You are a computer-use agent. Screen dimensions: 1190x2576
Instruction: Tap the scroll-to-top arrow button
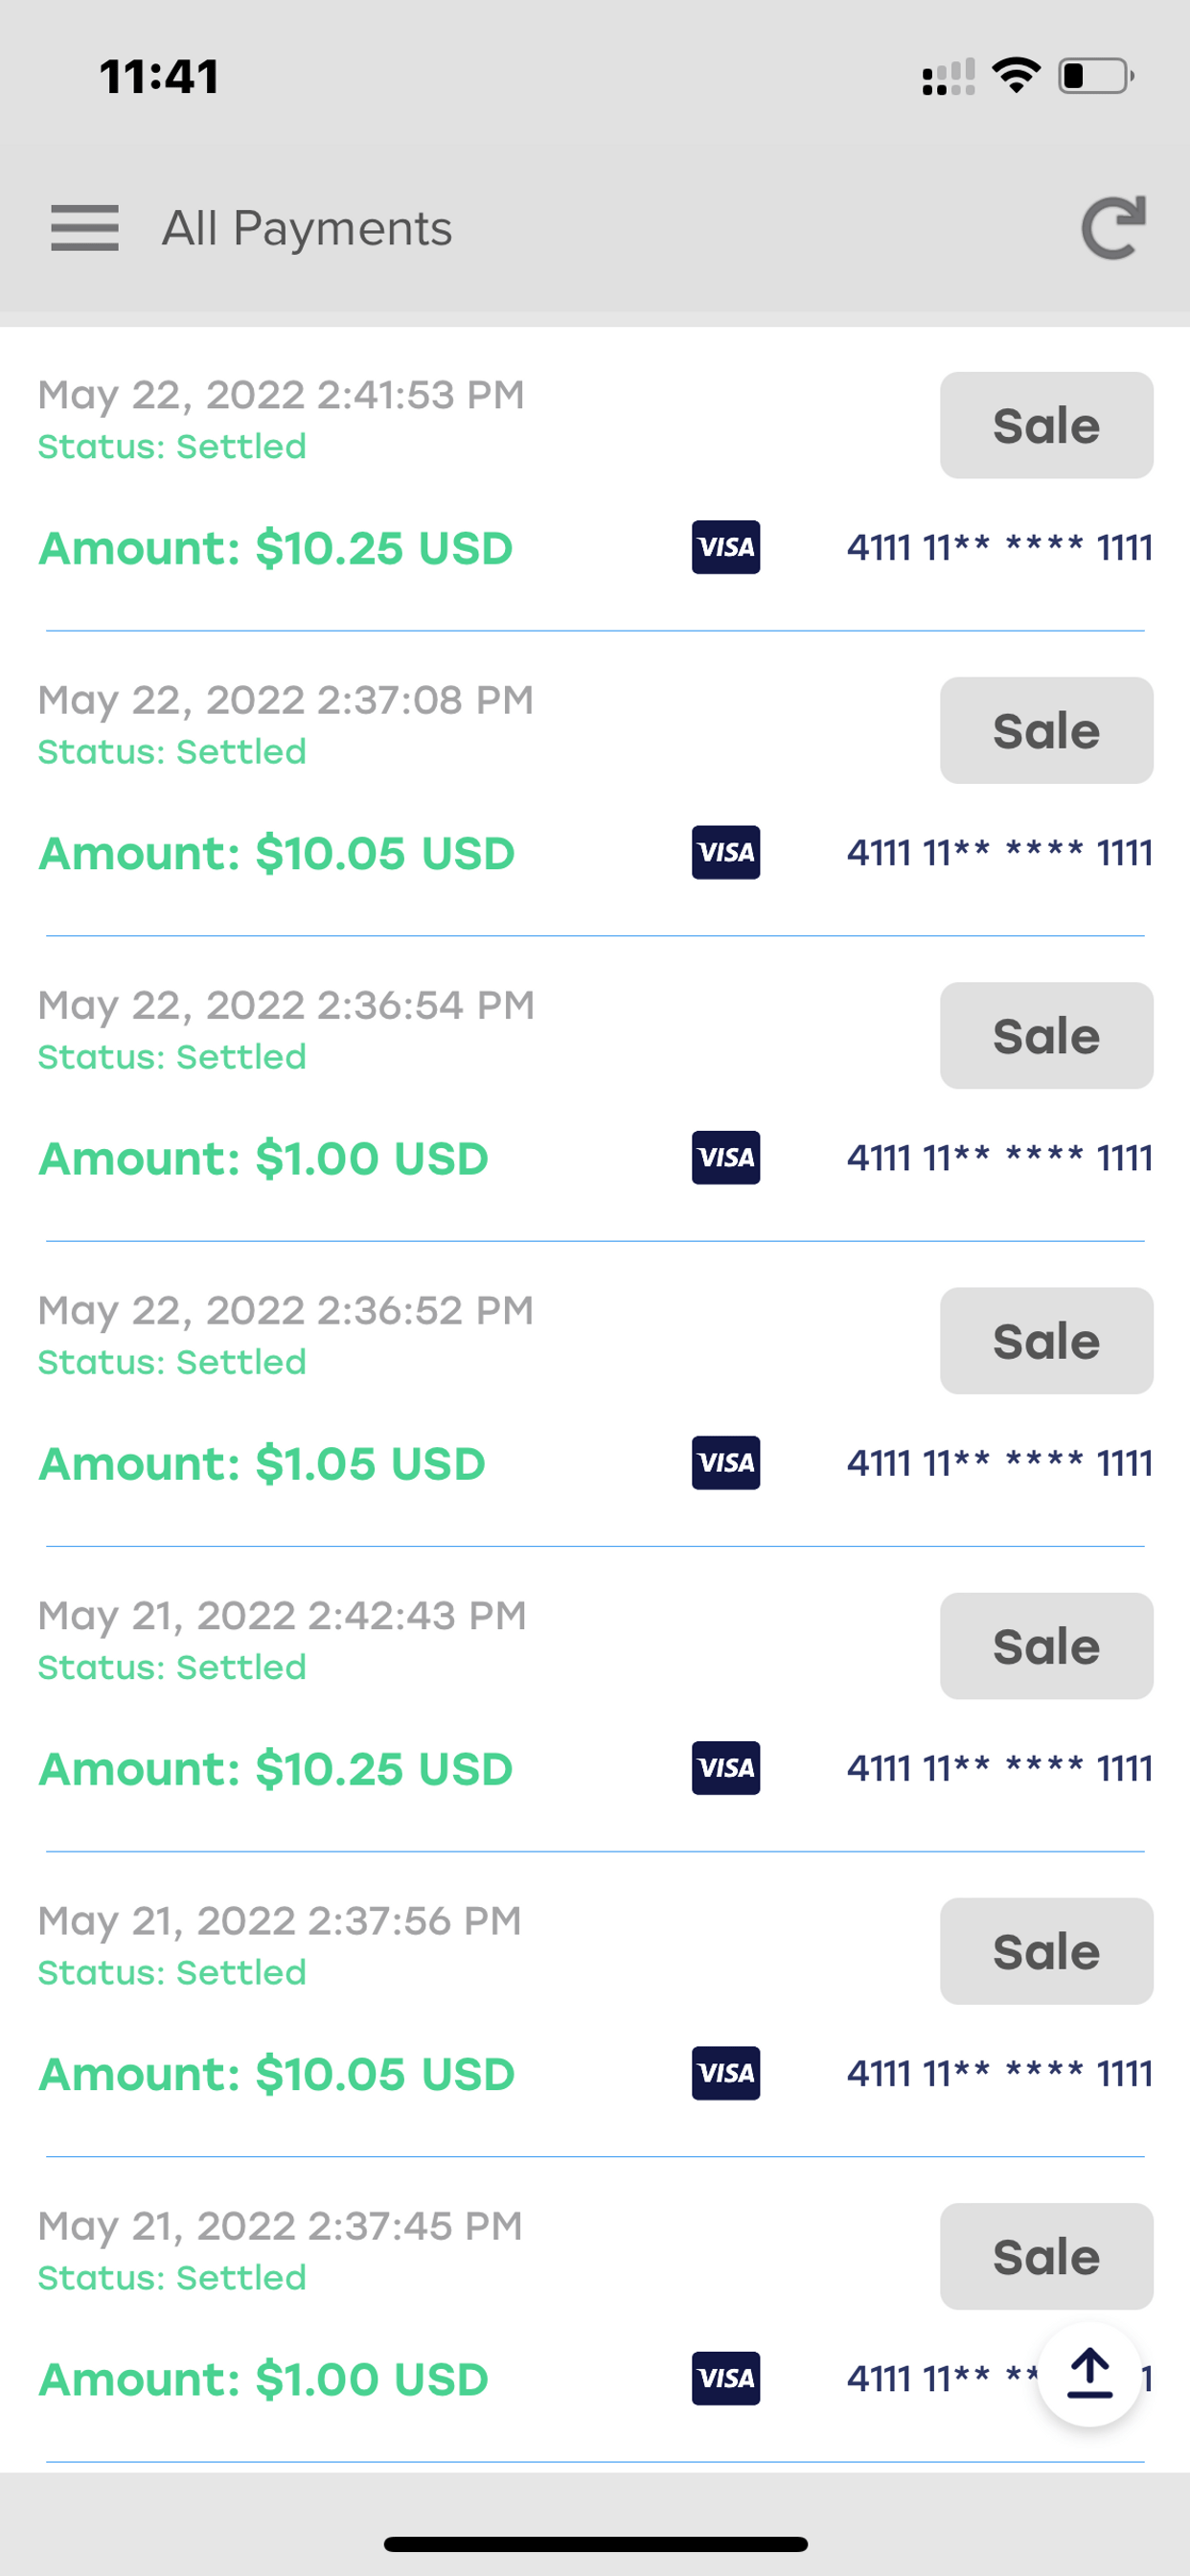[1089, 2374]
